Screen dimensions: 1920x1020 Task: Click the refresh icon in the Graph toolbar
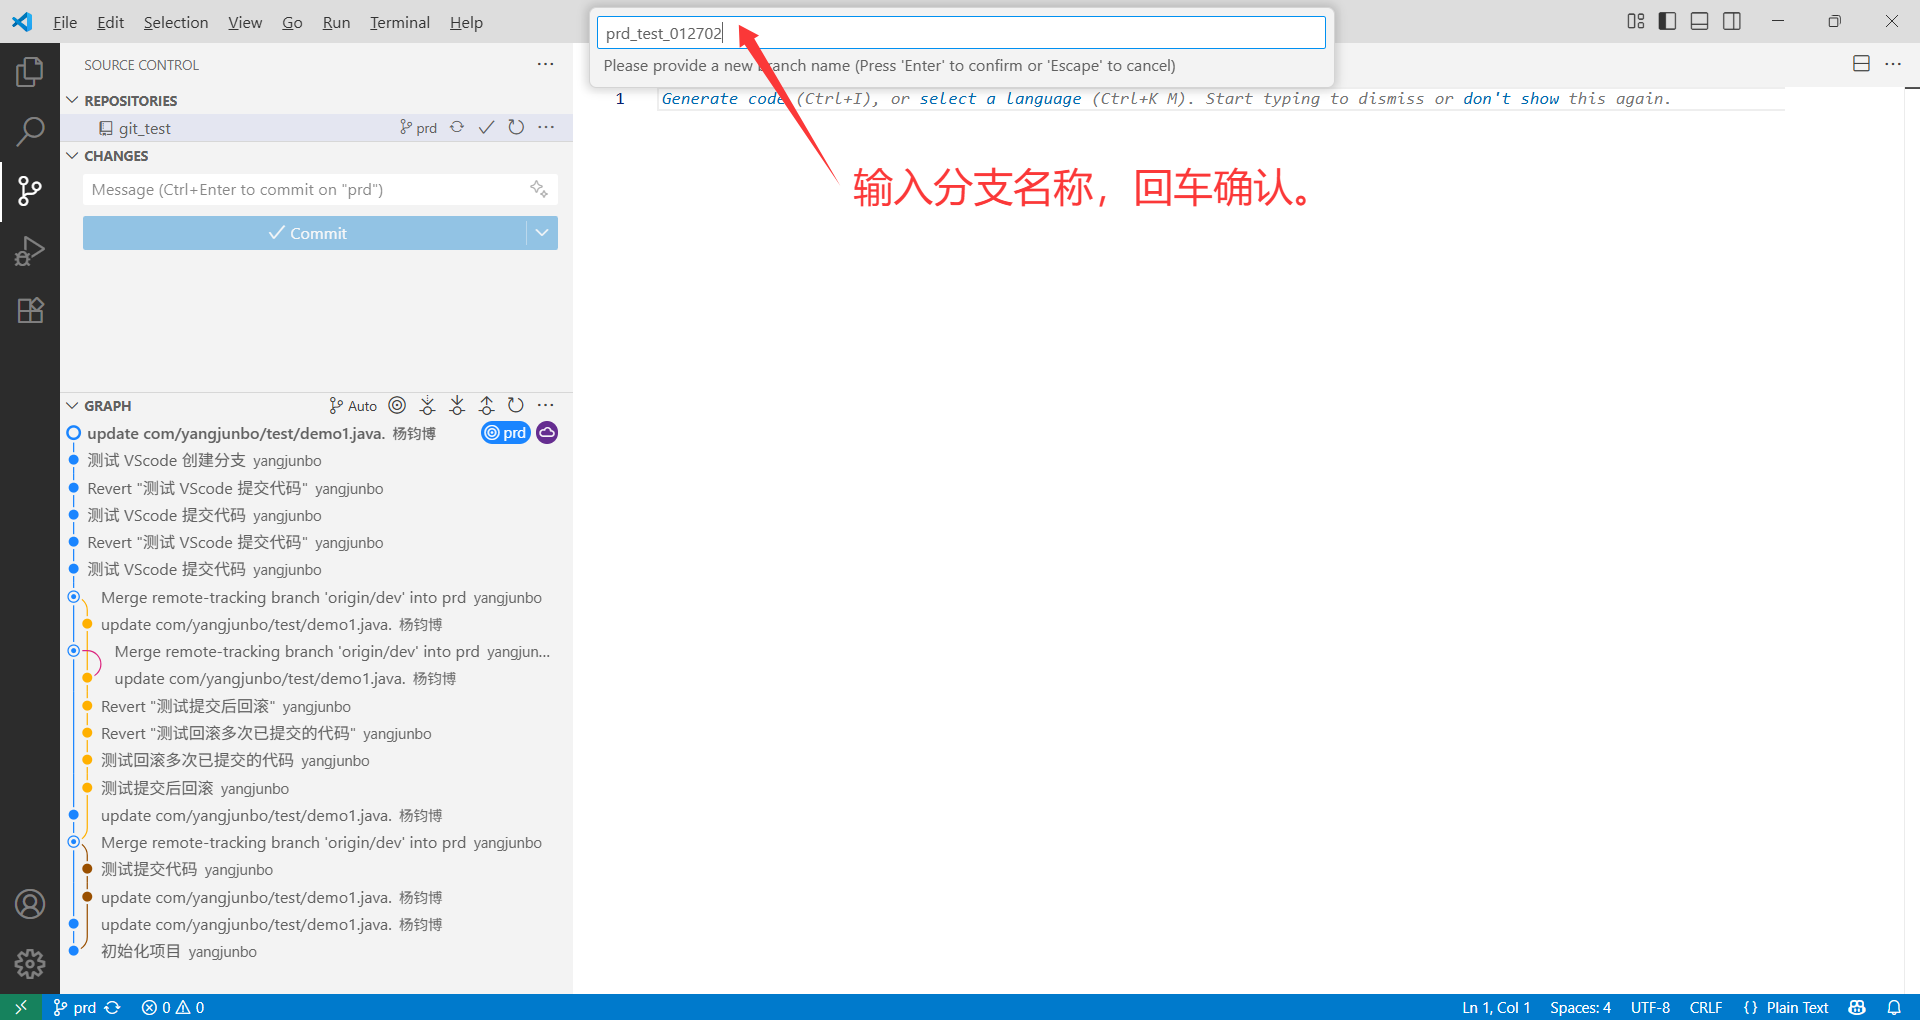515,405
